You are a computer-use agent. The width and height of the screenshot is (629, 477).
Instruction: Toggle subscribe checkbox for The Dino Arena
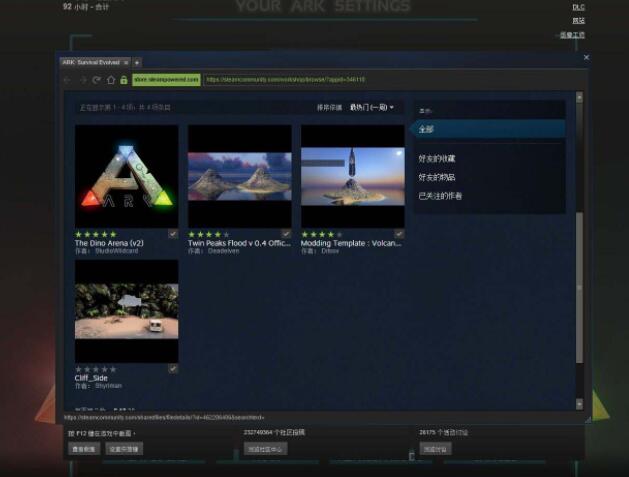pyautogui.click(x=173, y=234)
